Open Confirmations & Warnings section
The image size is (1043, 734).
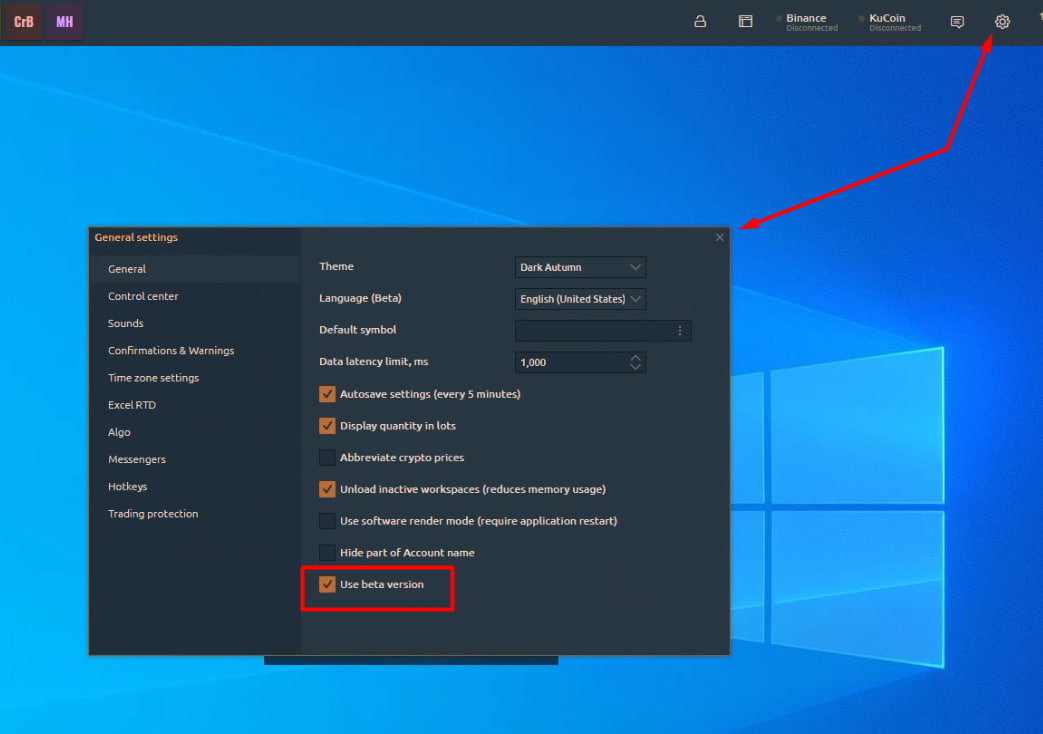pyautogui.click(x=171, y=351)
